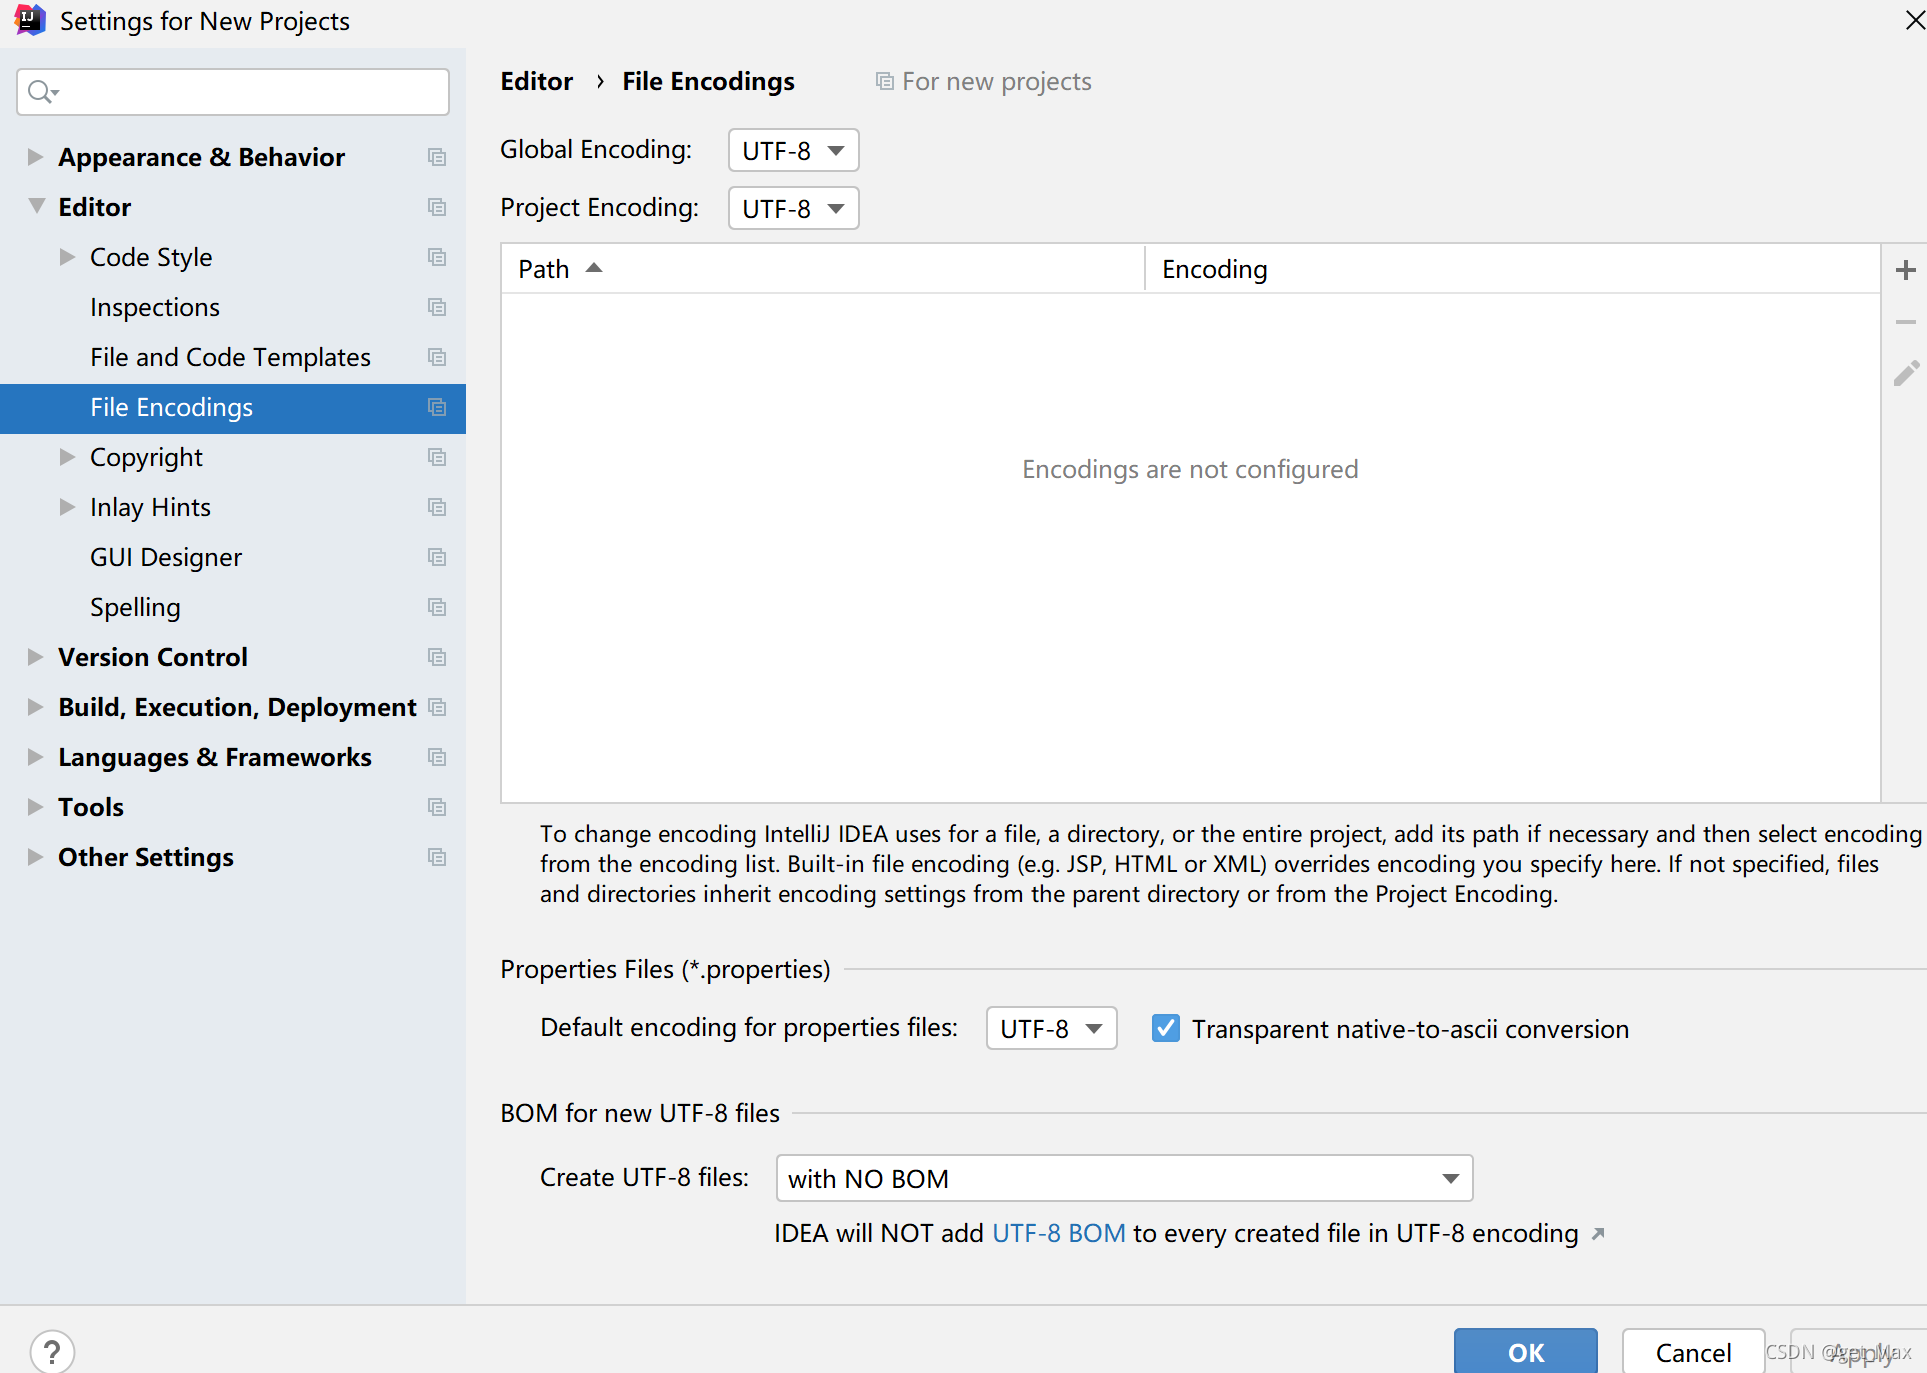
Task: Click the project-level icon beside Spelling
Action: (437, 607)
